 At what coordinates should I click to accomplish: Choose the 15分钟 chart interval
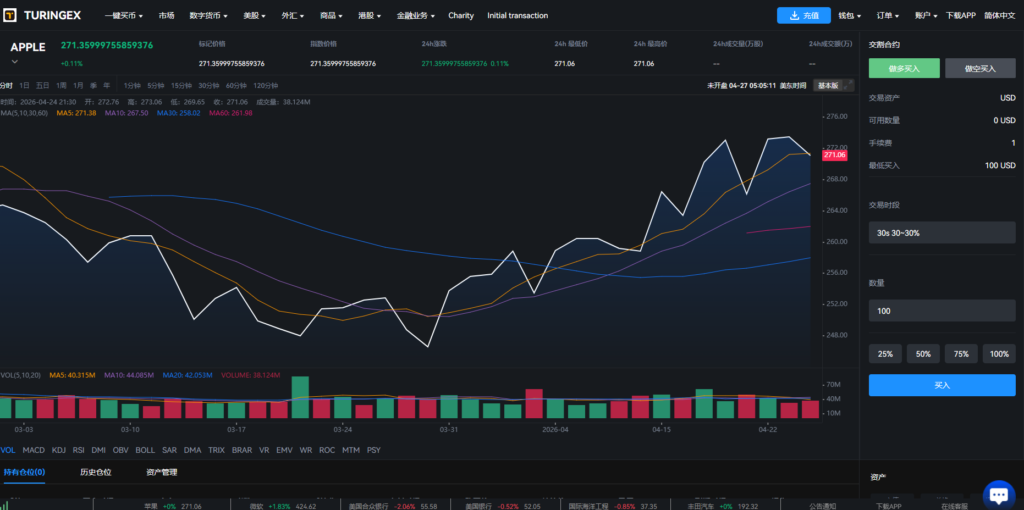[x=181, y=85]
